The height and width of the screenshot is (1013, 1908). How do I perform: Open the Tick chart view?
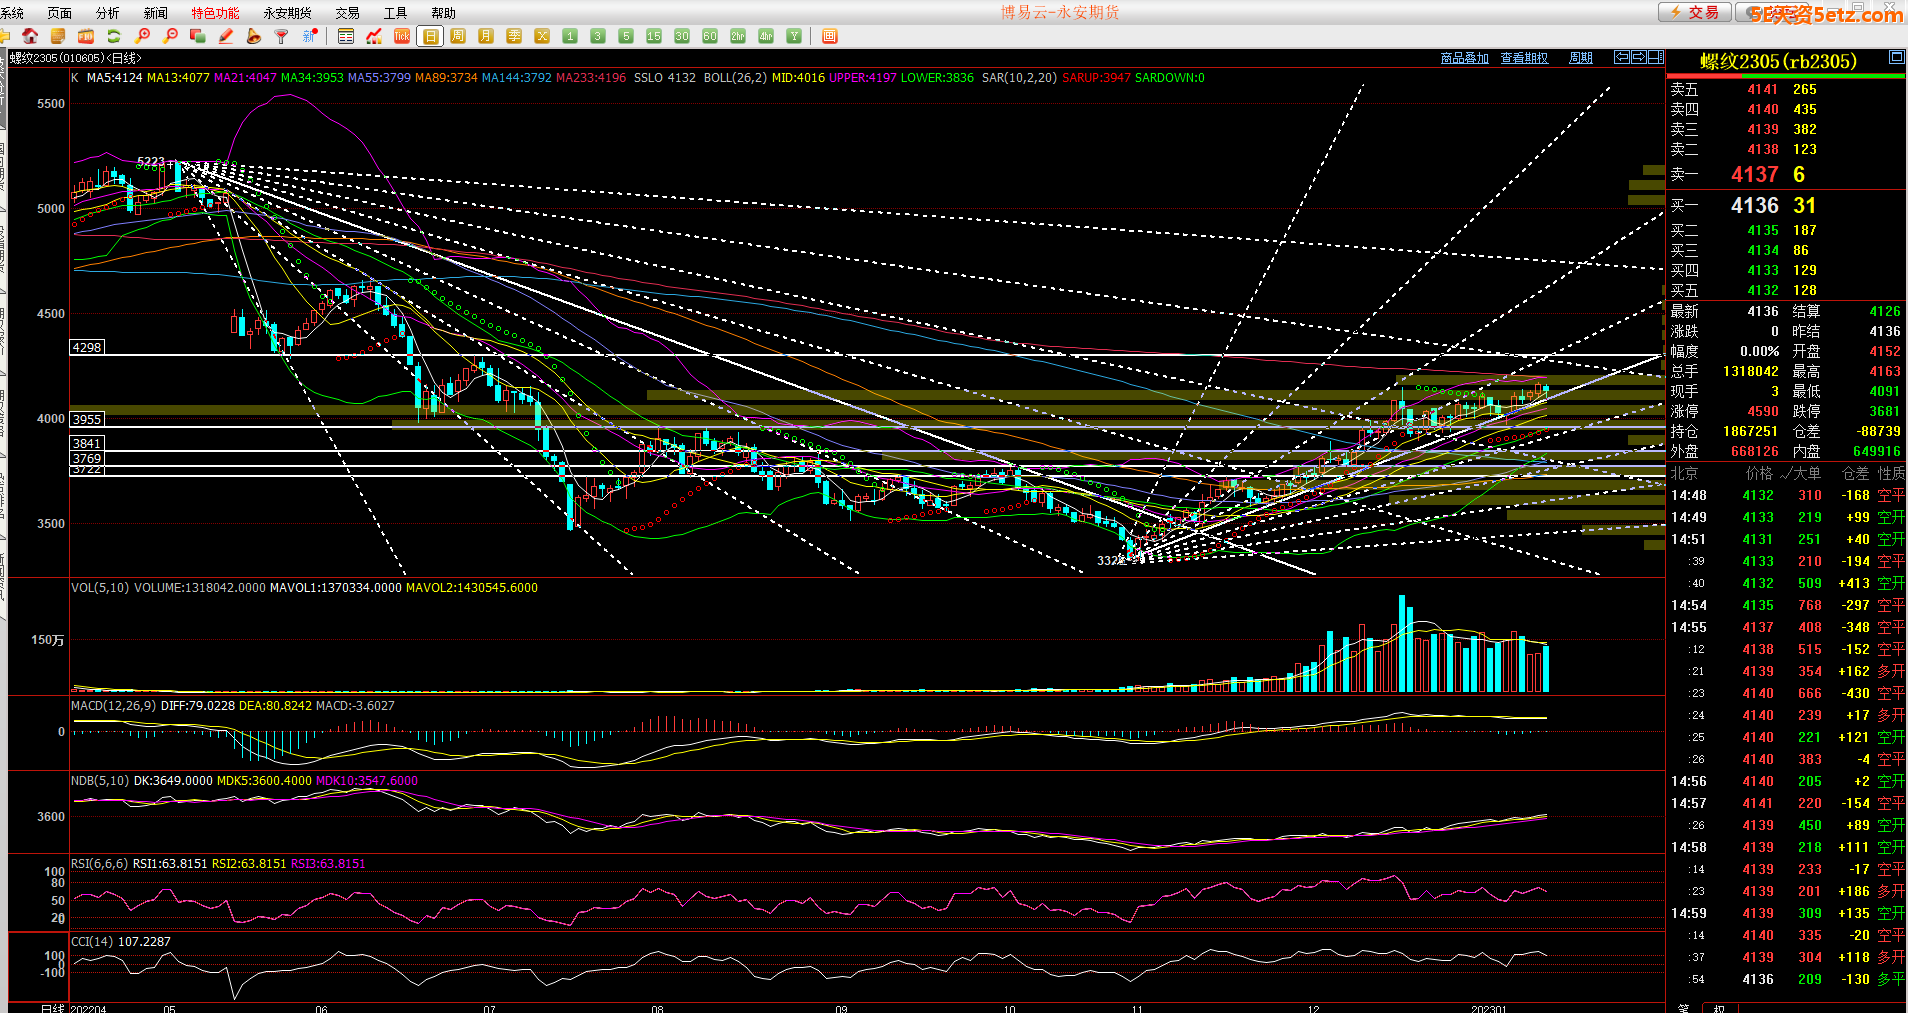click(402, 36)
